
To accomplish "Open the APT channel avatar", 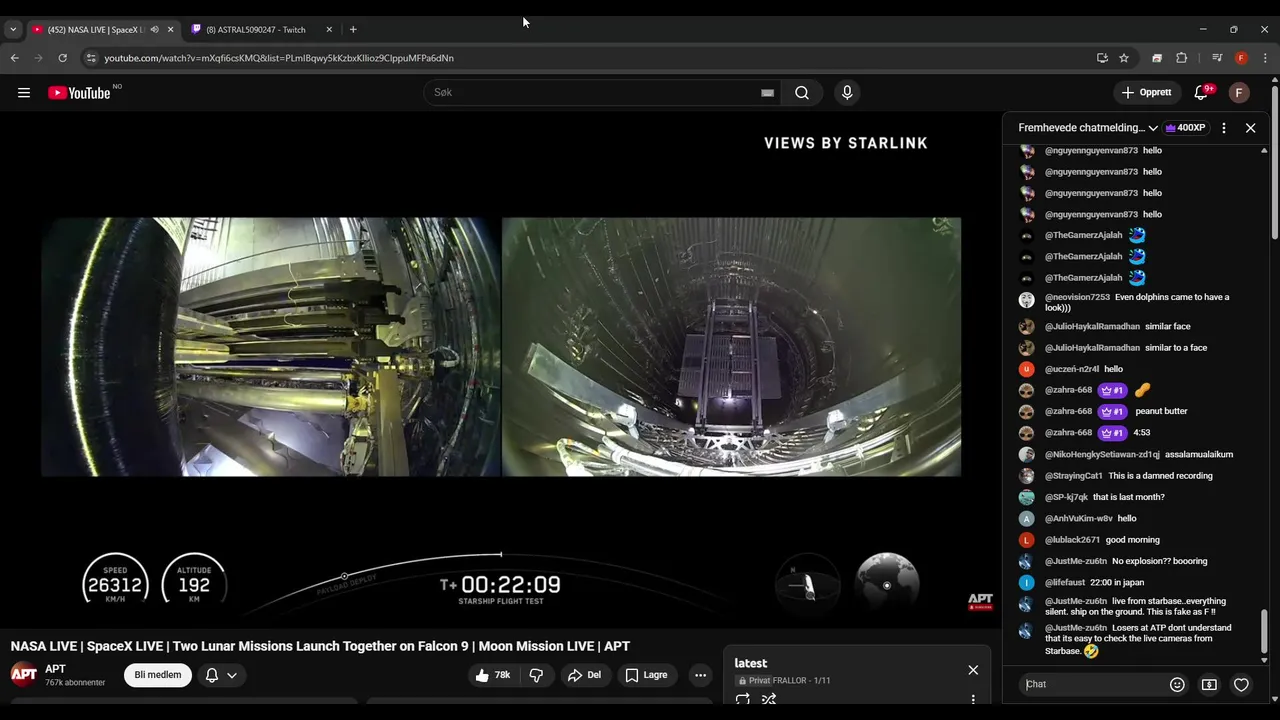I will tap(24, 675).
